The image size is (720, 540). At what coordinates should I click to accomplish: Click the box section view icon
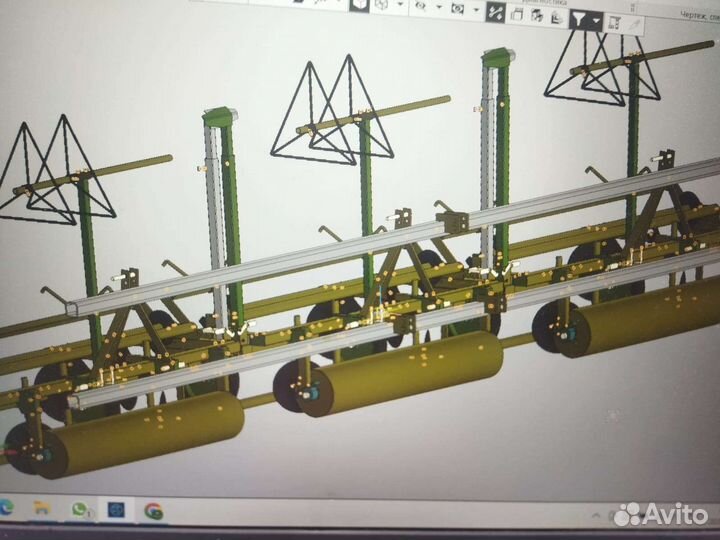click(517, 14)
